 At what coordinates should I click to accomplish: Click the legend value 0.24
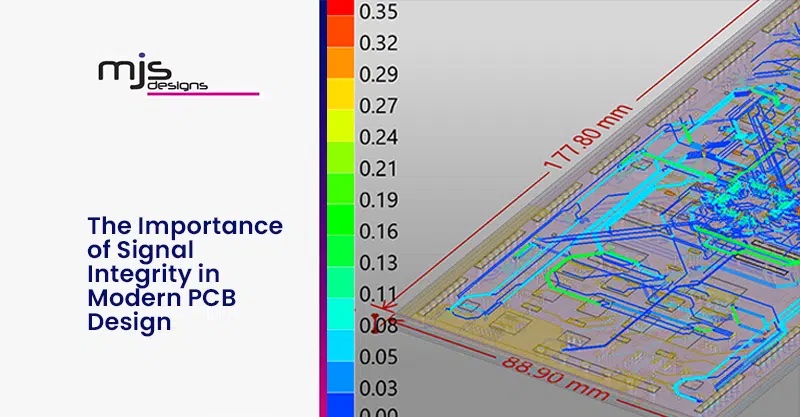click(x=378, y=137)
